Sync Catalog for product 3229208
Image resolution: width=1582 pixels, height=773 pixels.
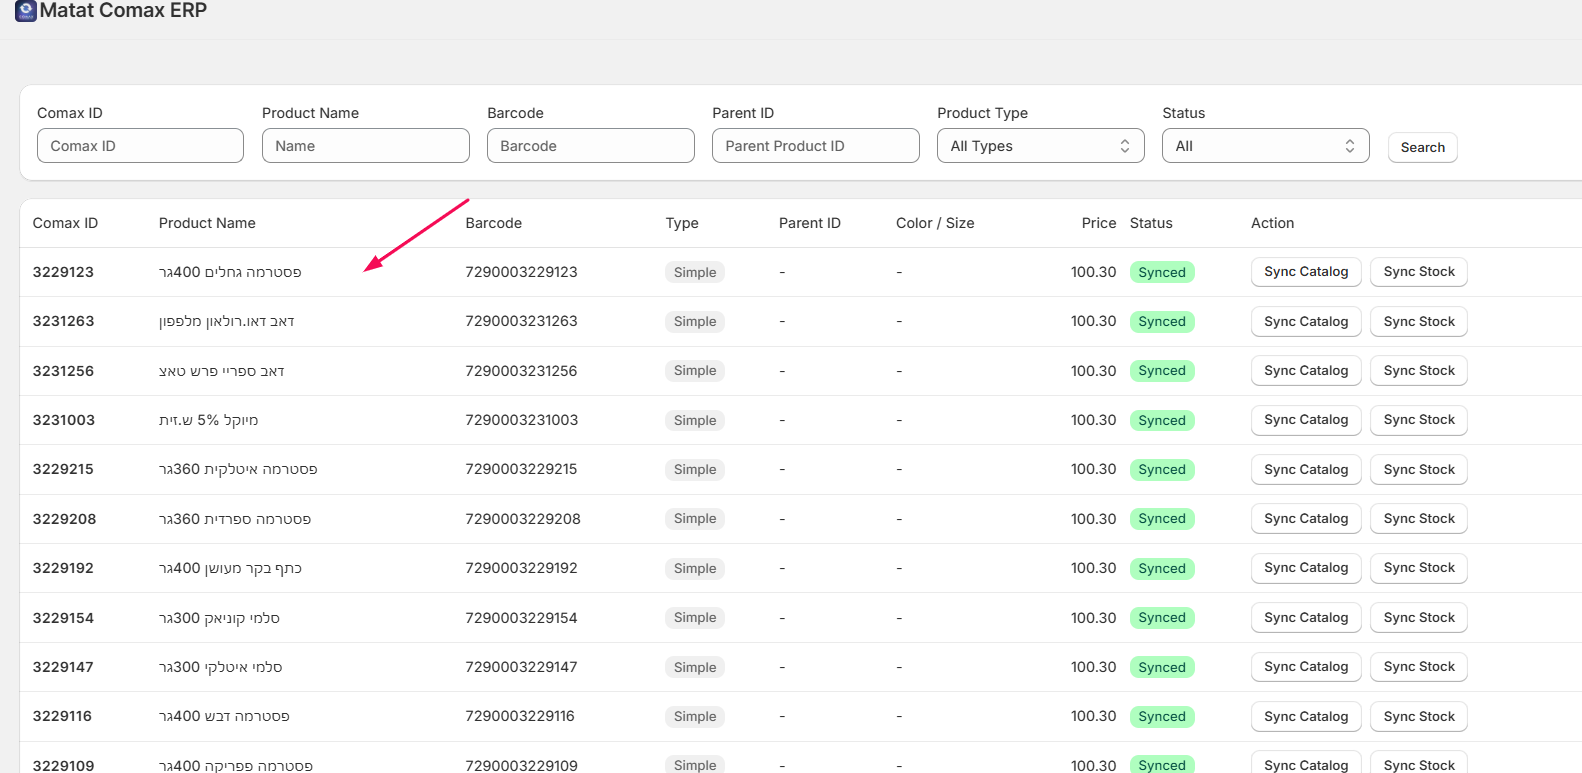click(x=1305, y=519)
